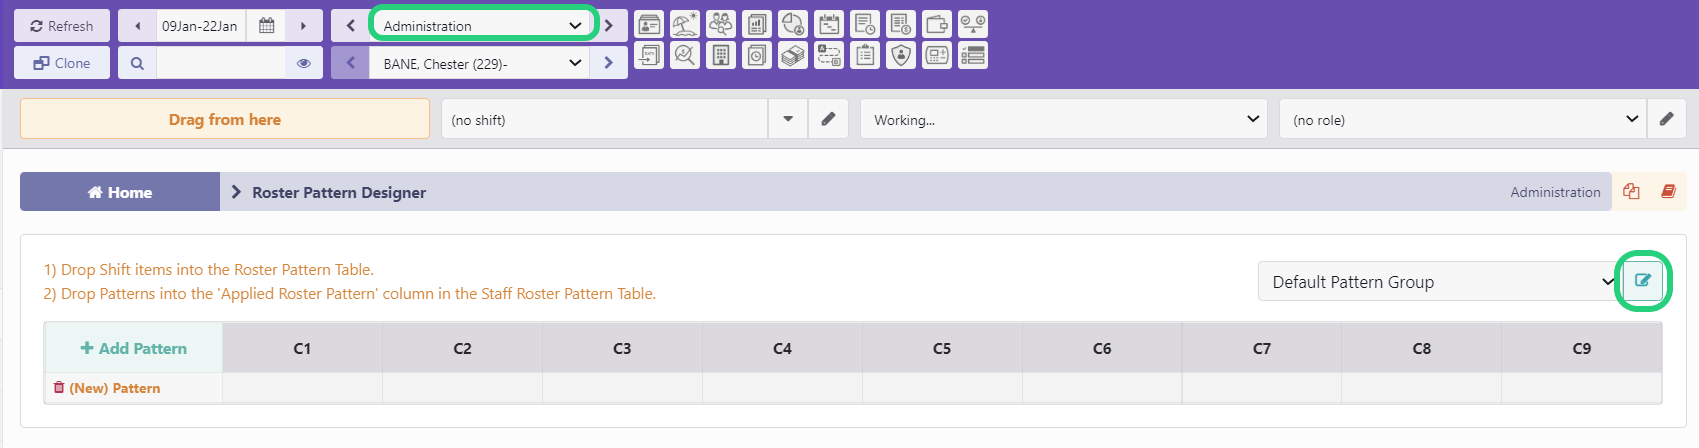Select next staff after BANE, Chester

608,63
